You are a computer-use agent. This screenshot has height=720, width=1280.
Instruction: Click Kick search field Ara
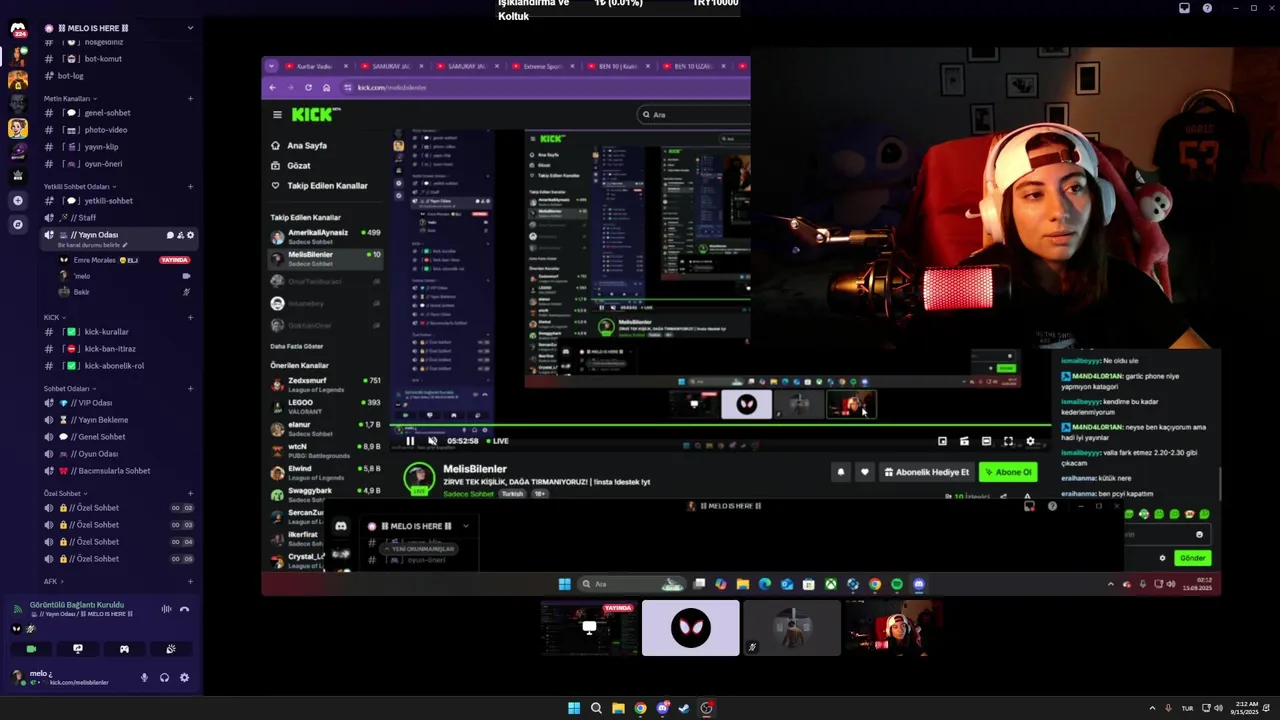tap(694, 115)
